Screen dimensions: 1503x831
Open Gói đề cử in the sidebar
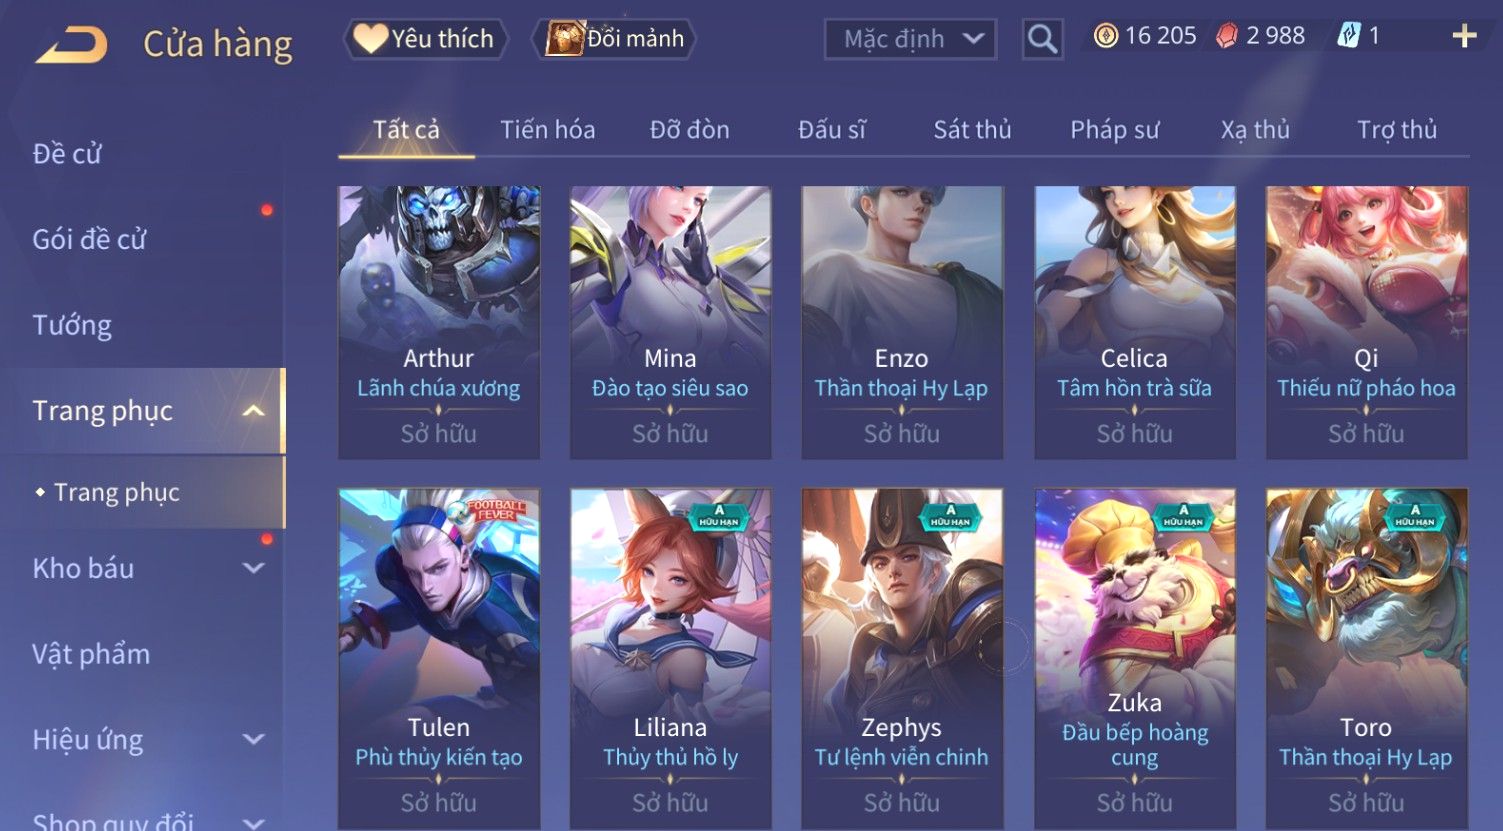(89, 239)
